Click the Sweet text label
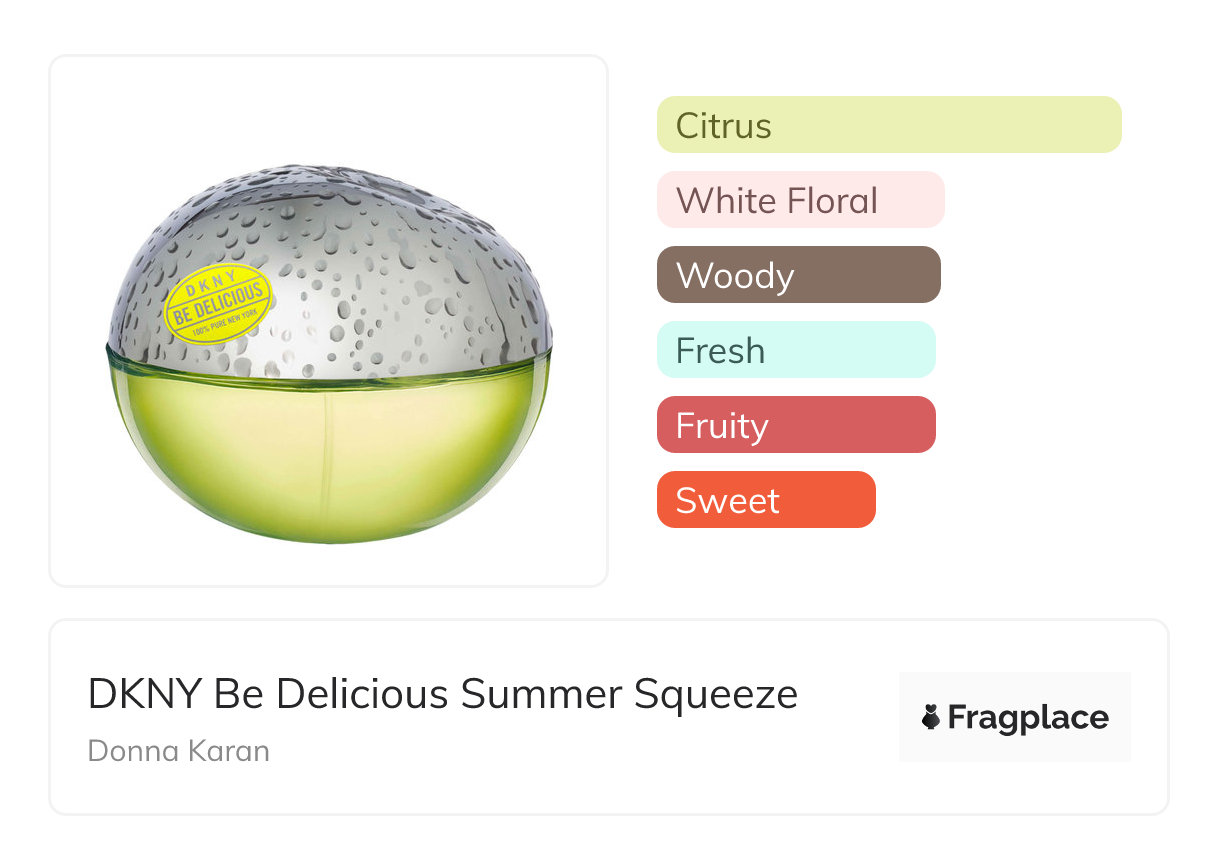This screenshot has width=1218, height=864. [x=727, y=501]
